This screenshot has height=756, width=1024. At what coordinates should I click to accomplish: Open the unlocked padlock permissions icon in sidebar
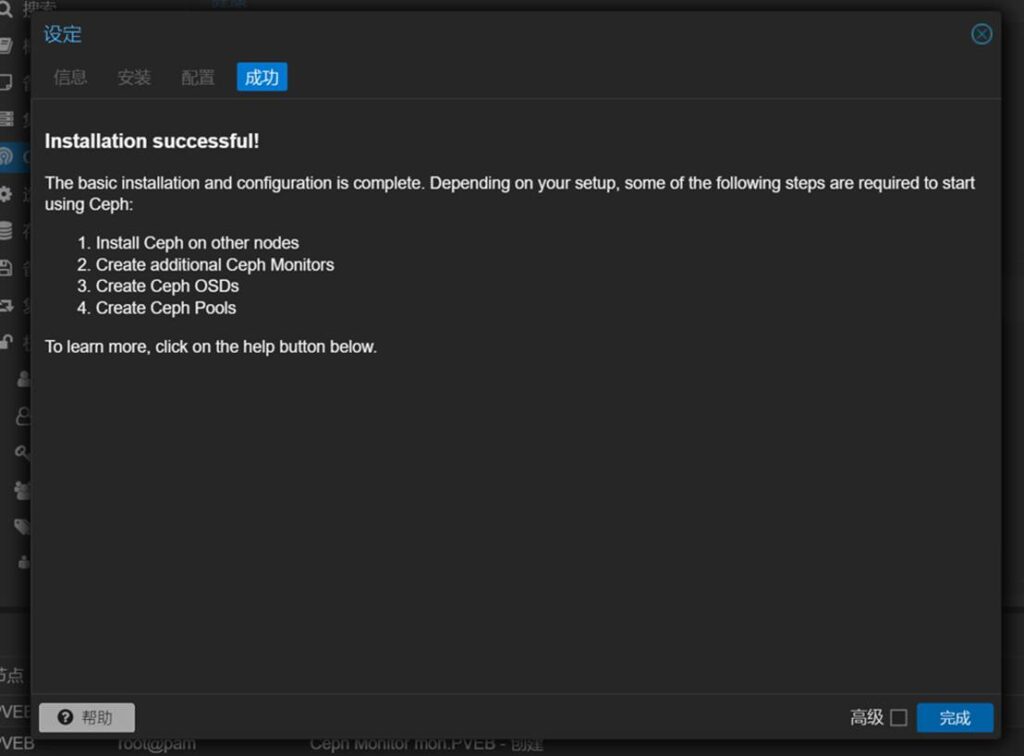pos(6,341)
